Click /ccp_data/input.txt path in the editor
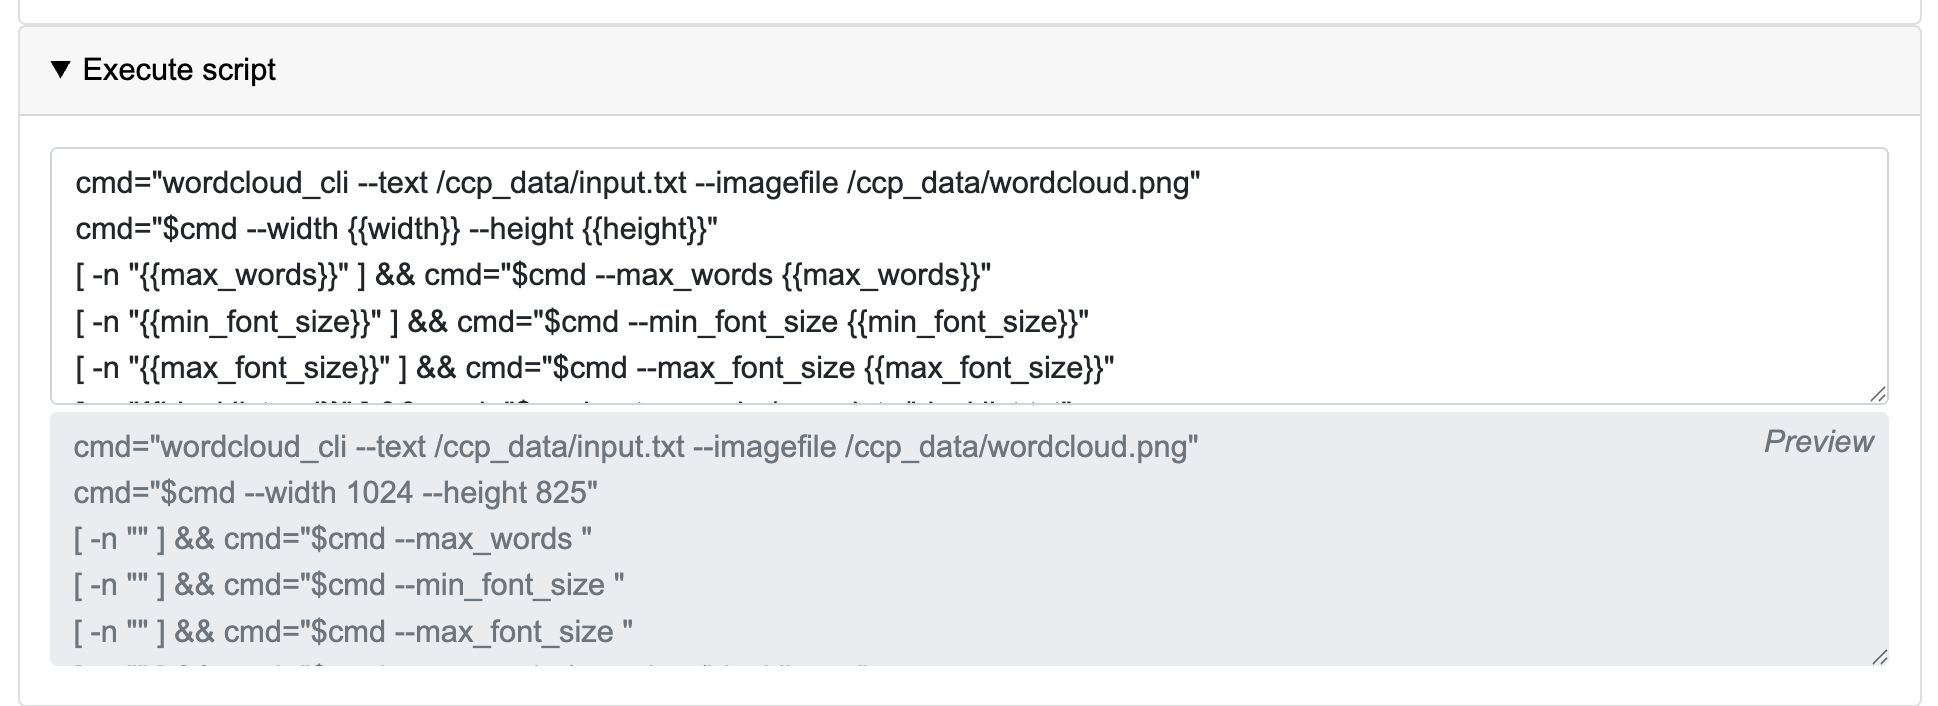Screen dimensions: 1938x706 click(561, 182)
